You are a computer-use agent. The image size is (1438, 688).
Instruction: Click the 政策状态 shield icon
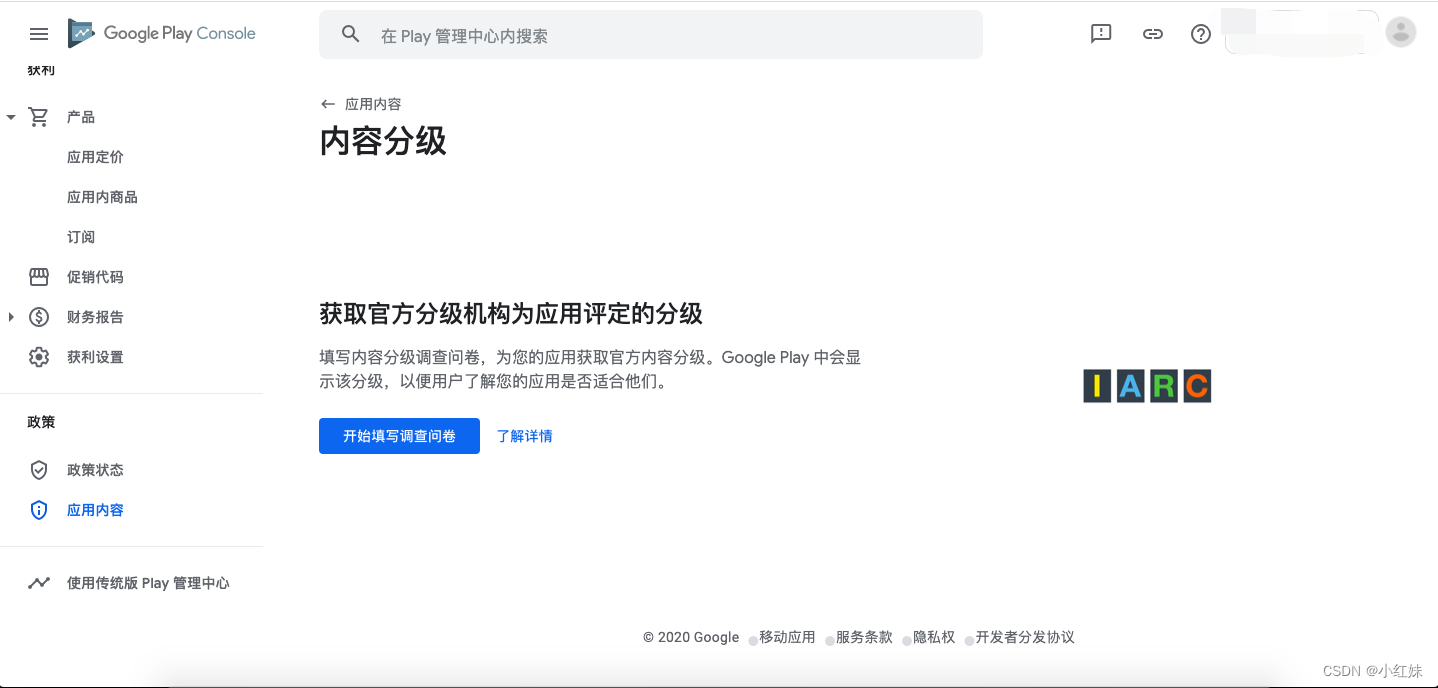tap(38, 469)
